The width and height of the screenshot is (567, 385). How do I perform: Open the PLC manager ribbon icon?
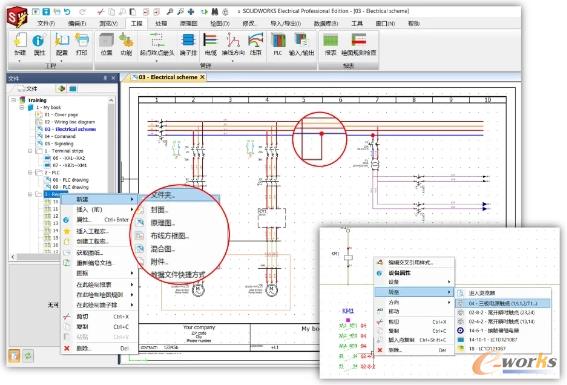278,44
